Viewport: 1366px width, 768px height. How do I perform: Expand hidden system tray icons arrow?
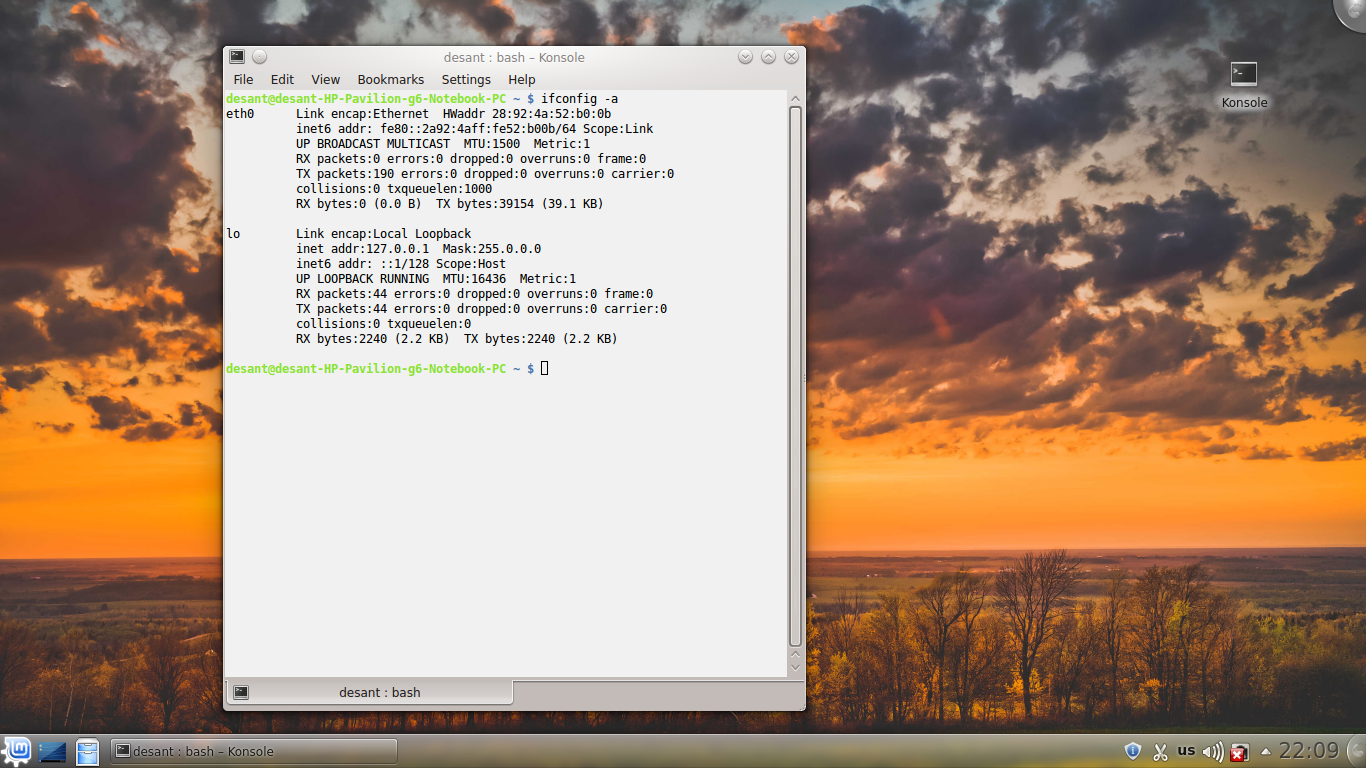pyautogui.click(x=1266, y=751)
